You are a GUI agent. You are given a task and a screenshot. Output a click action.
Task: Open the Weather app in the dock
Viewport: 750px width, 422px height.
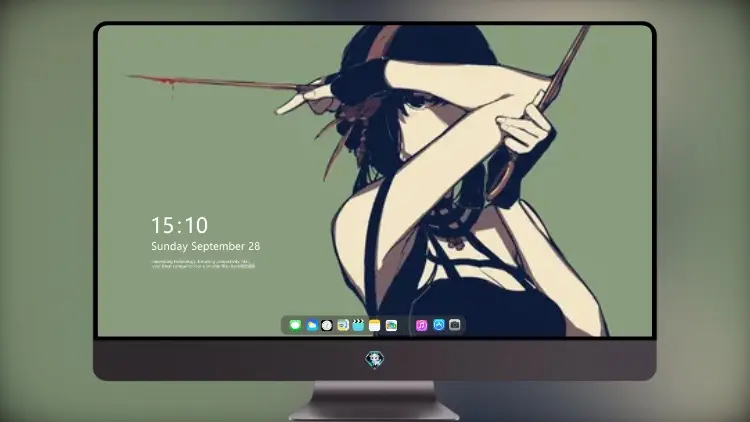pyautogui.click(x=311, y=325)
